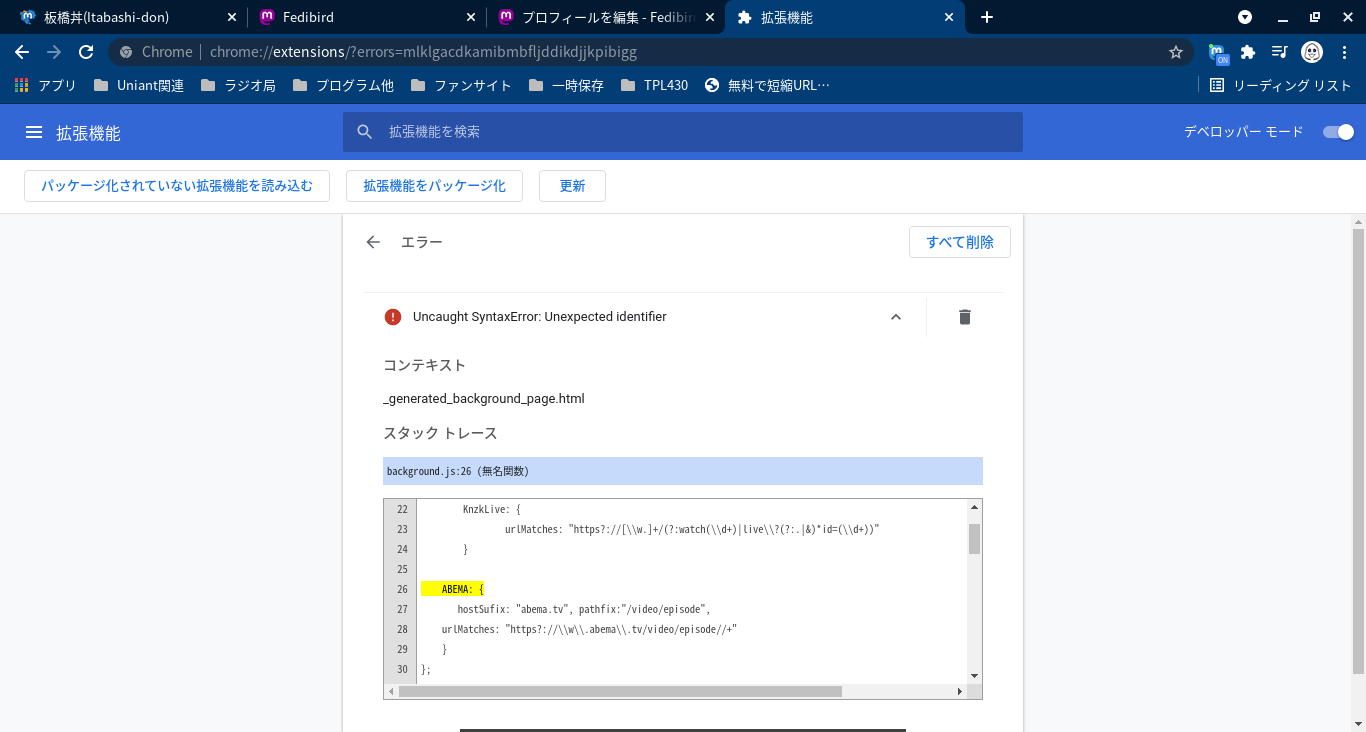Image resolution: width=1366 pixels, height=732 pixels.
Task: Click the すべて削除 button
Action: tap(959, 242)
